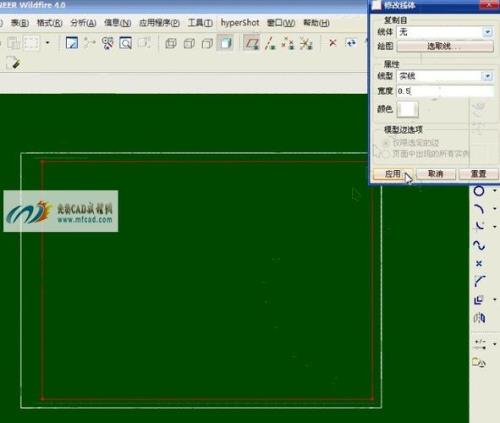Click the 重置 reset button

pos(478,174)
